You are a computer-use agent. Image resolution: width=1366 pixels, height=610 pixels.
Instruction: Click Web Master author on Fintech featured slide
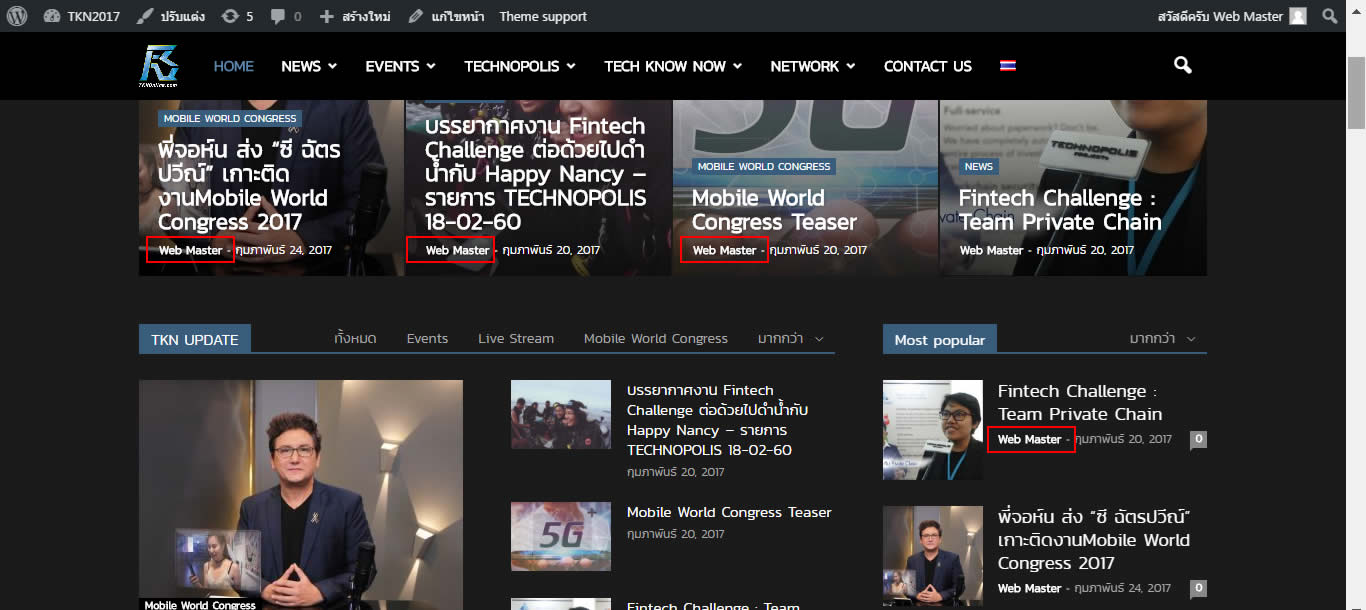coord(992,250)
